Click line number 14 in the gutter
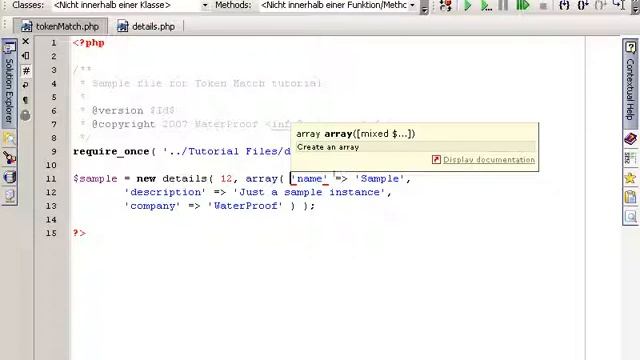This screenshot has height=360, width=640. [x=51, y=220]
